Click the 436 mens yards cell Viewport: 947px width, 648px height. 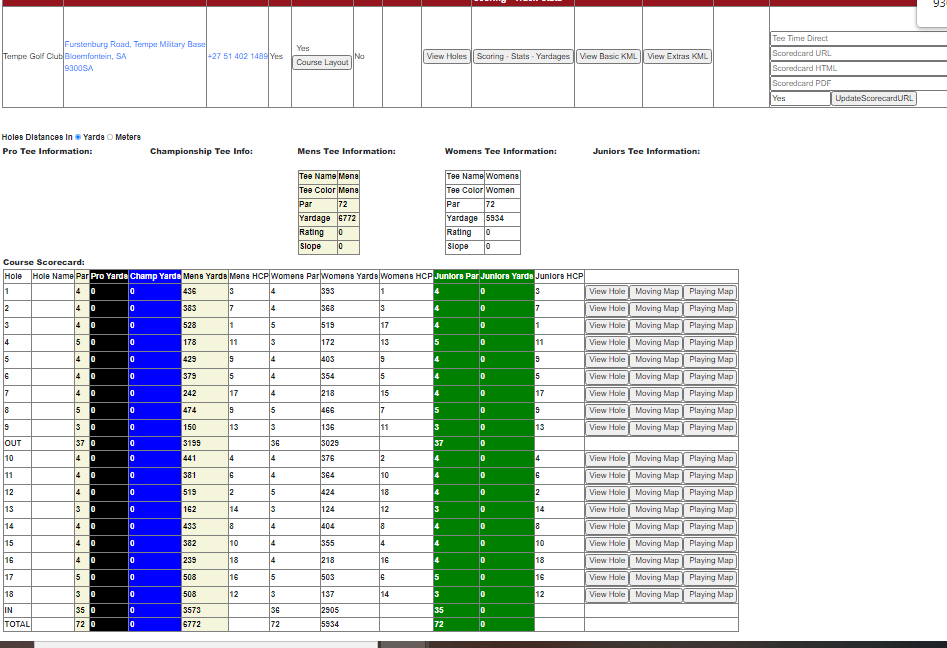[x=205, y=292]
